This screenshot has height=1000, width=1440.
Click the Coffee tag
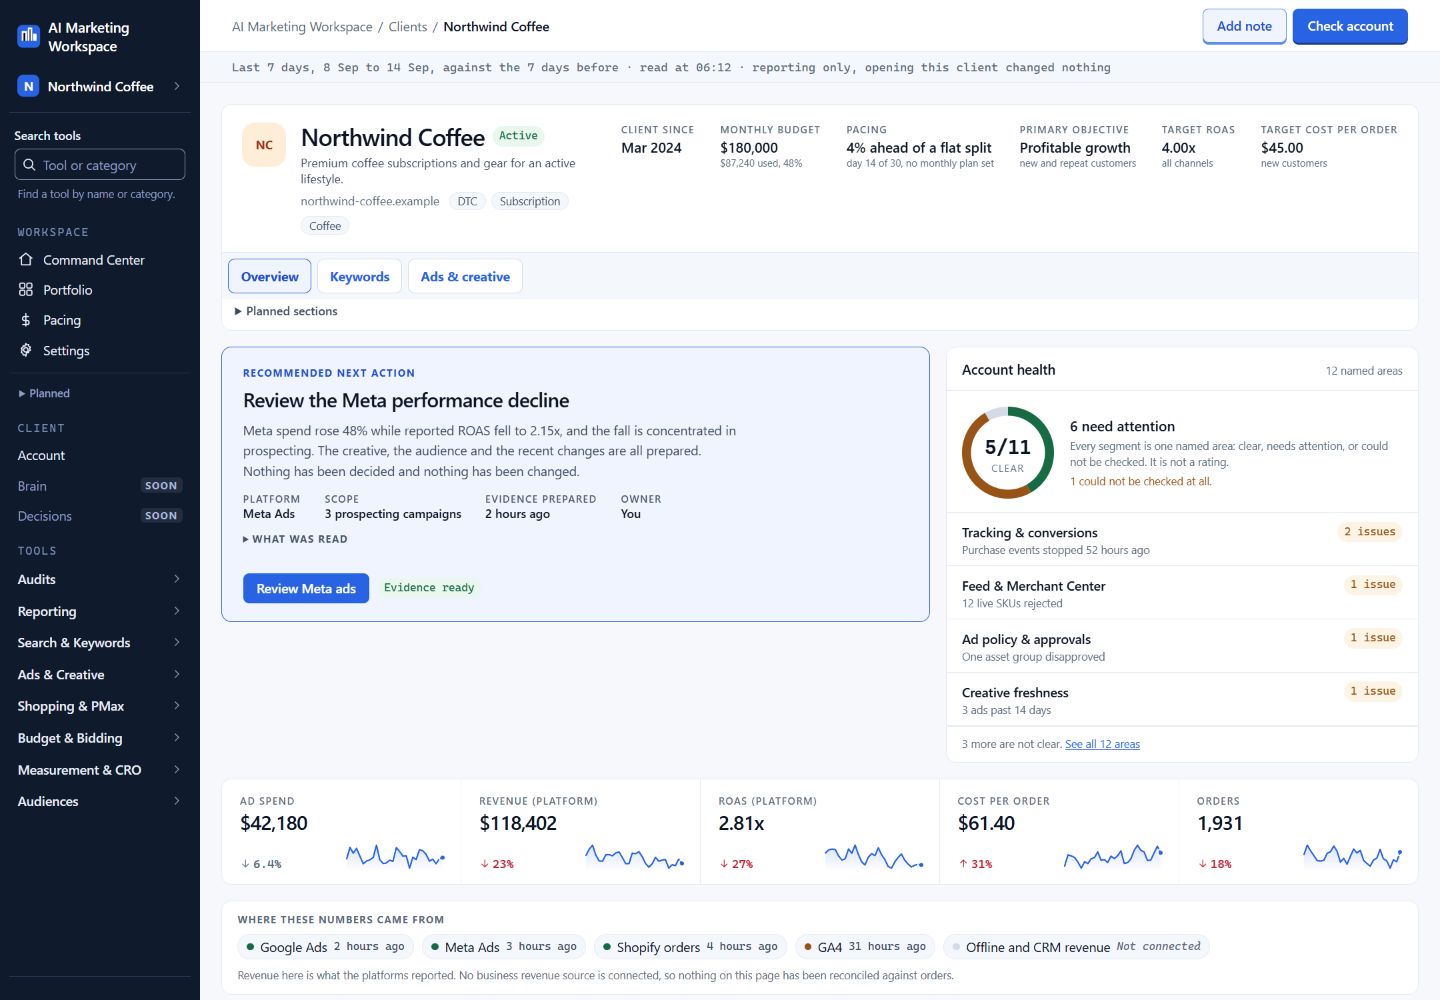coord(325,226)
